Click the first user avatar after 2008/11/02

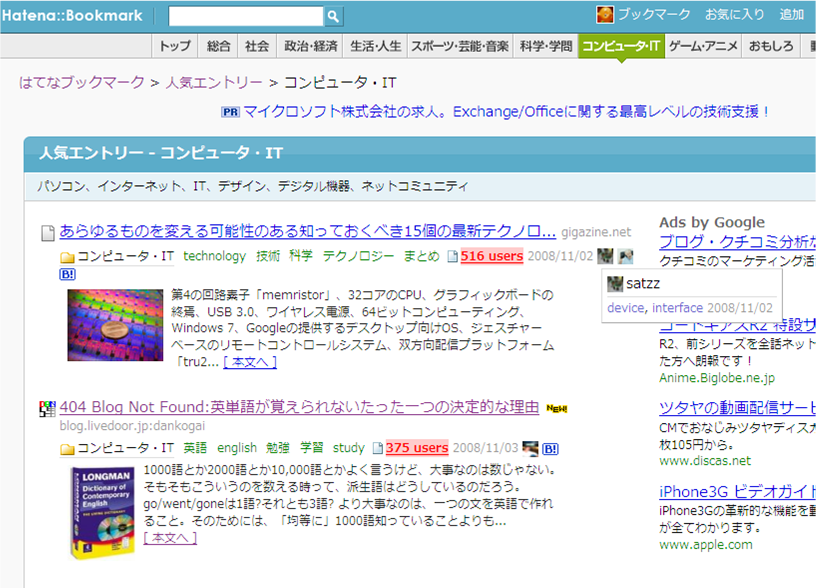tap(605, 255)
